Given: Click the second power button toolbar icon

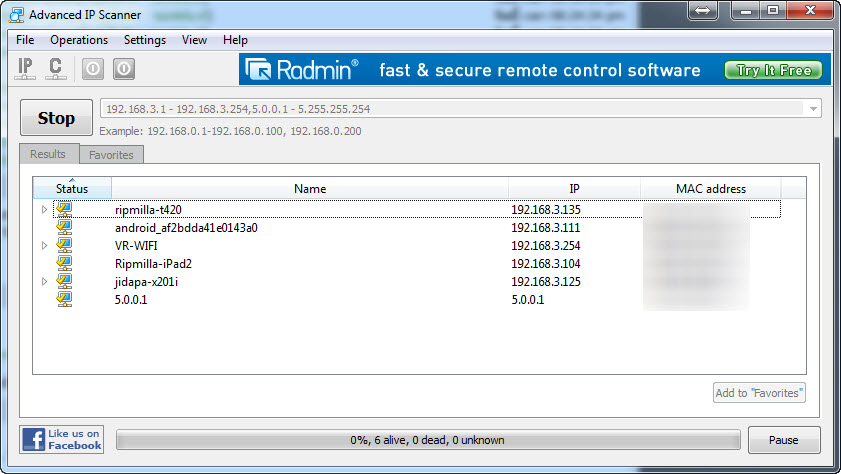Looking at the screenshot, I should (123, 69).
